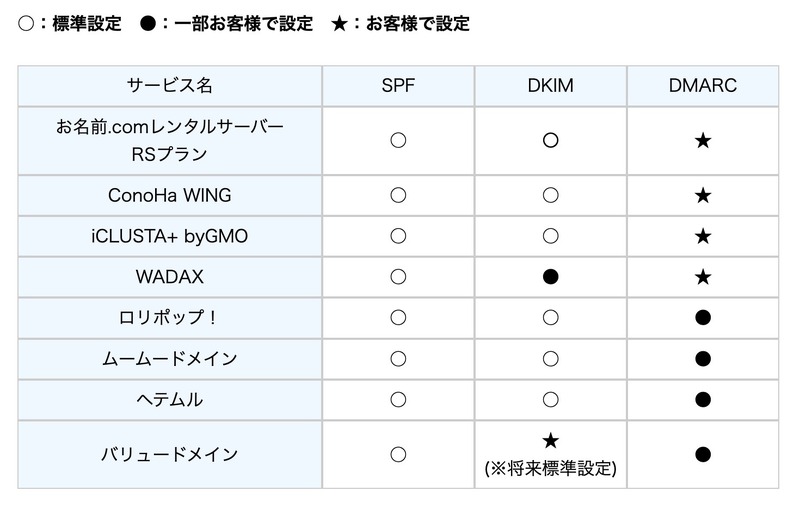Select the DMARC column header
Viewport: 800px width, 509px height.
point(703,86)
